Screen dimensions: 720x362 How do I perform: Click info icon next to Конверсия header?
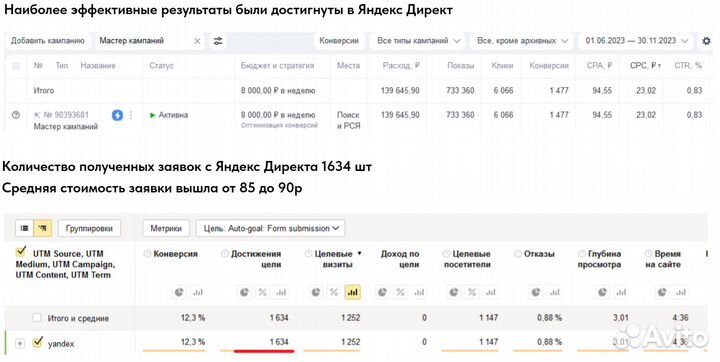pos(147,254)
